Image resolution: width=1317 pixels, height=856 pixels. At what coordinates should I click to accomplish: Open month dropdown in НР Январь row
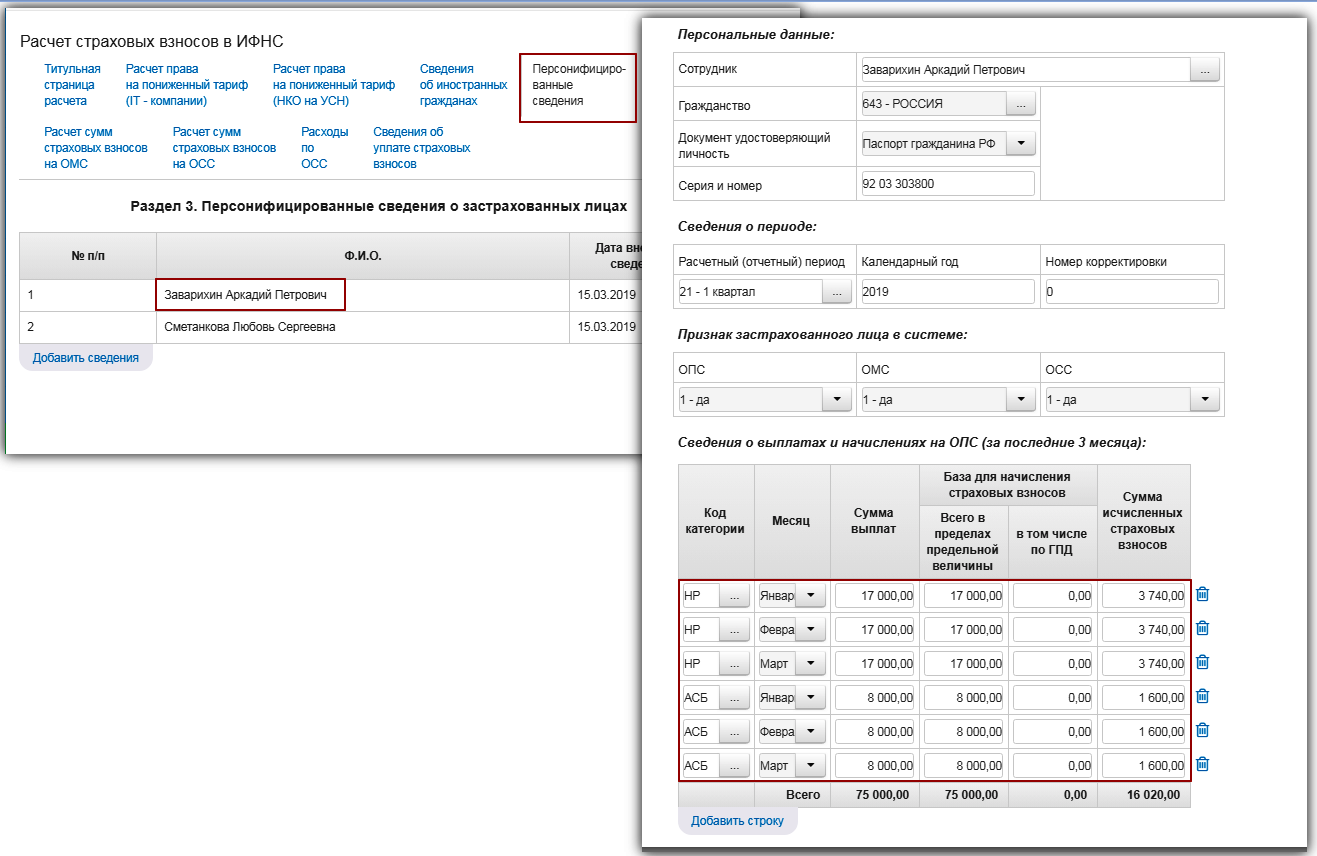pos(810,596)
